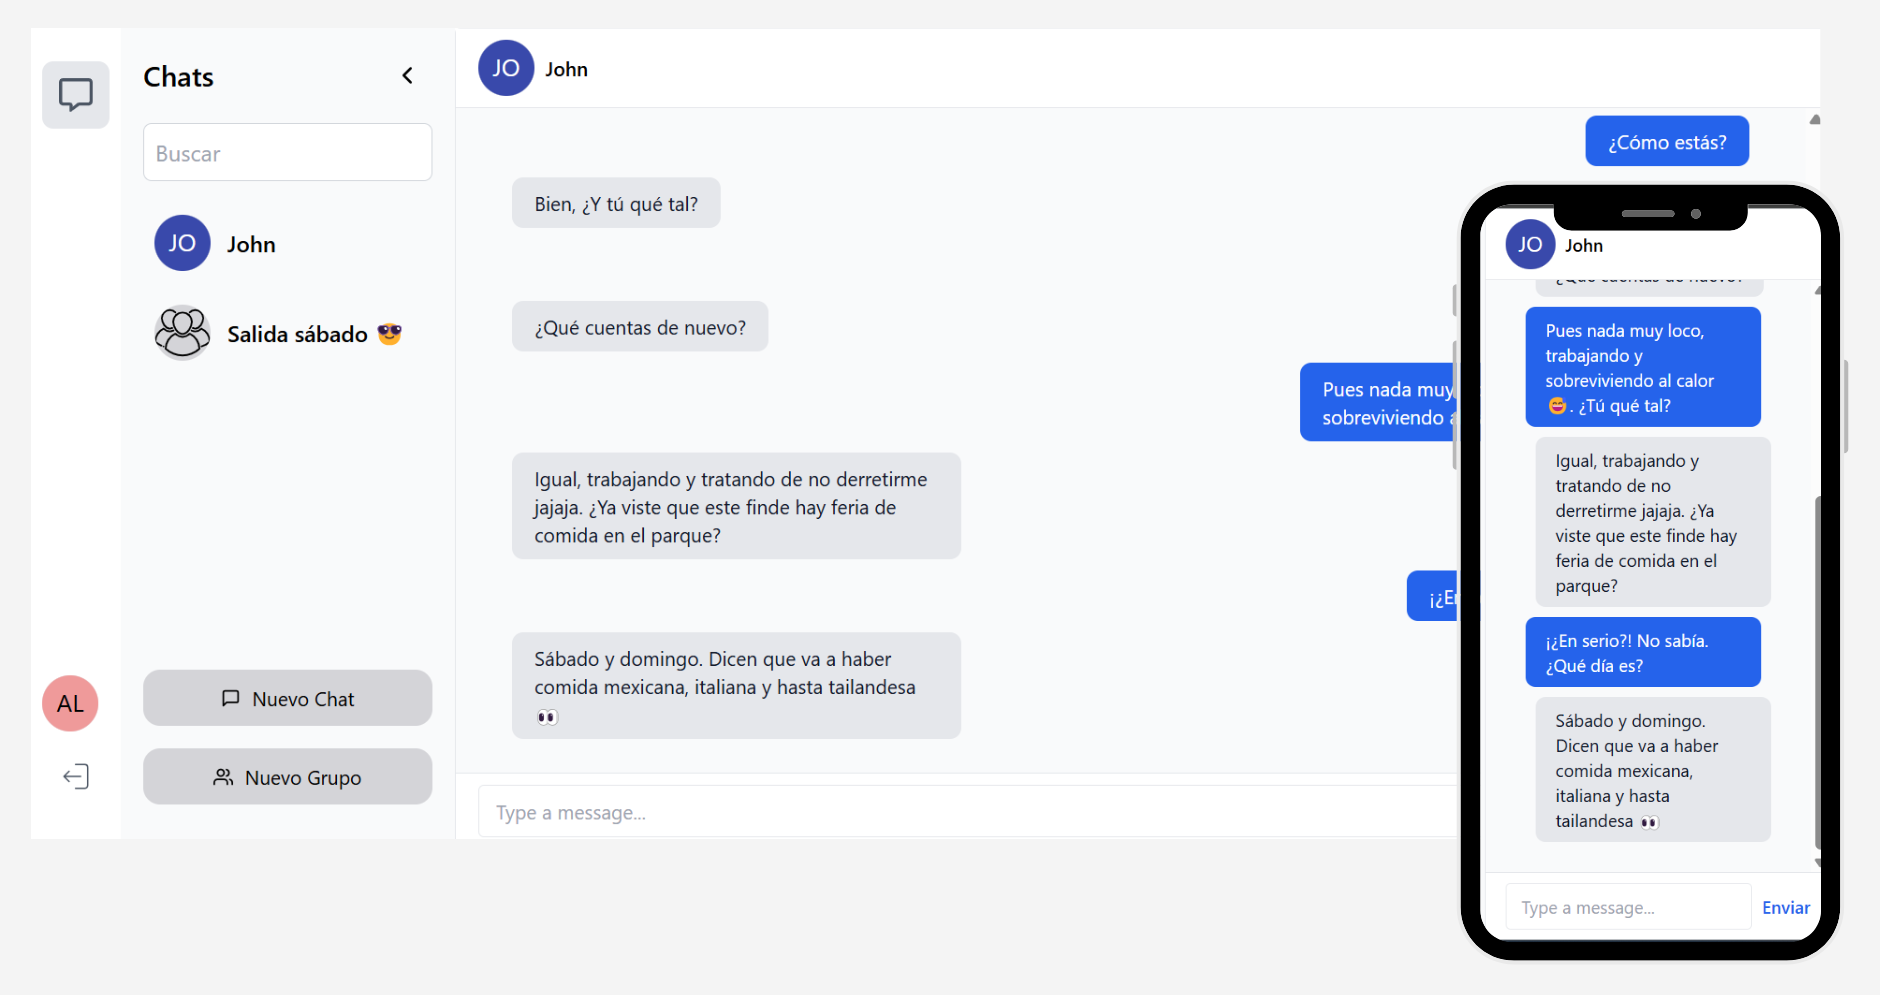Click the JO avatar next to John in the chat list
The image size is (1880, 995).
182,243
